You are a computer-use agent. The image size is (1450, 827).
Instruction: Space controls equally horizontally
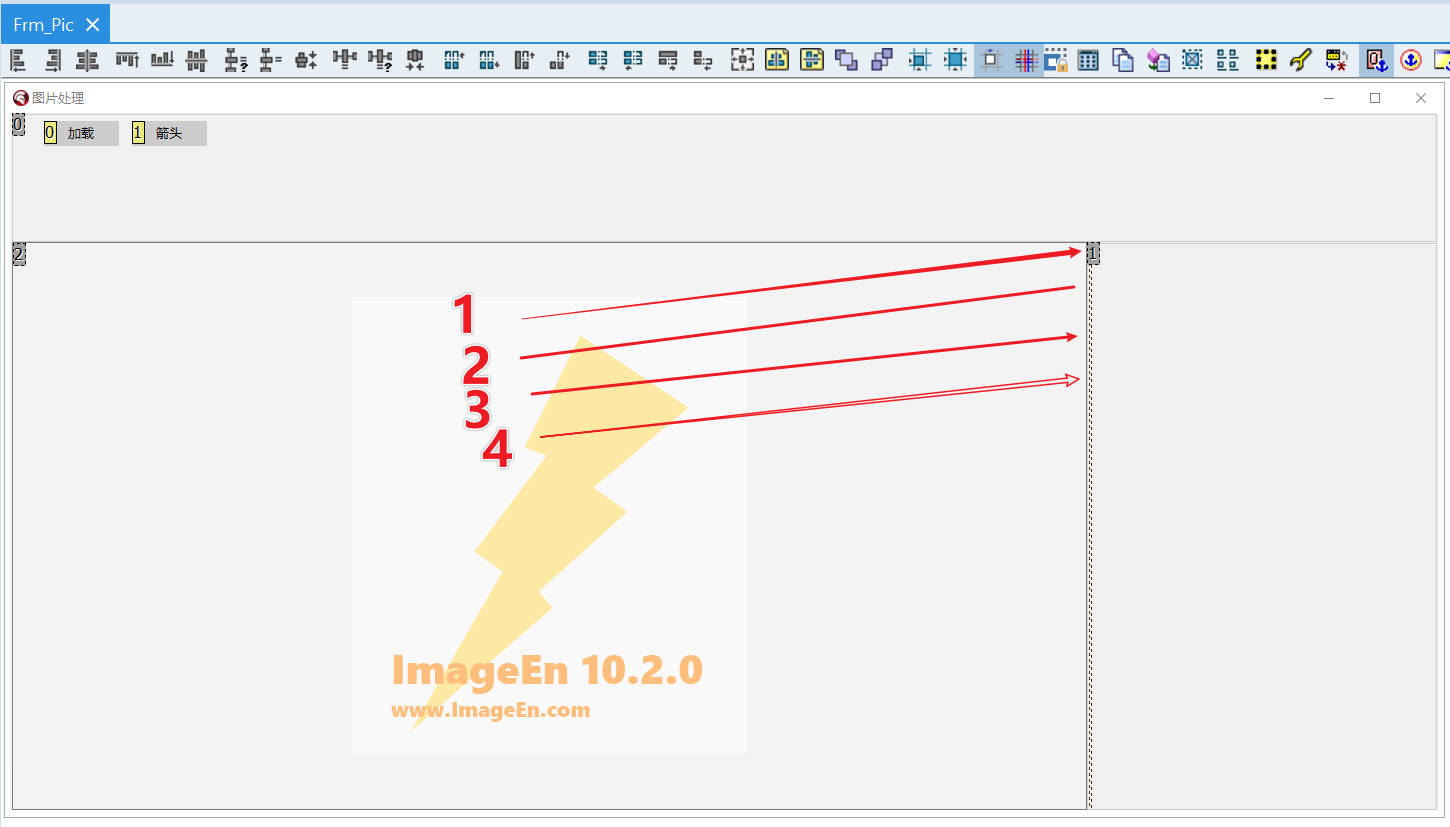click(x=345, y=61)
